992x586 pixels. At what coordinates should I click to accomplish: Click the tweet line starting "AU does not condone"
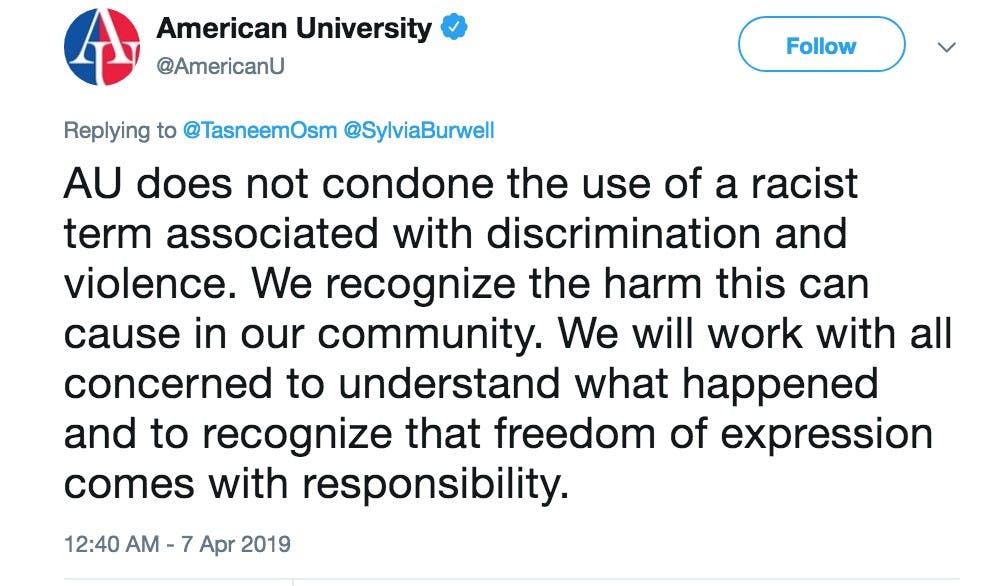(x=461, y=184)
